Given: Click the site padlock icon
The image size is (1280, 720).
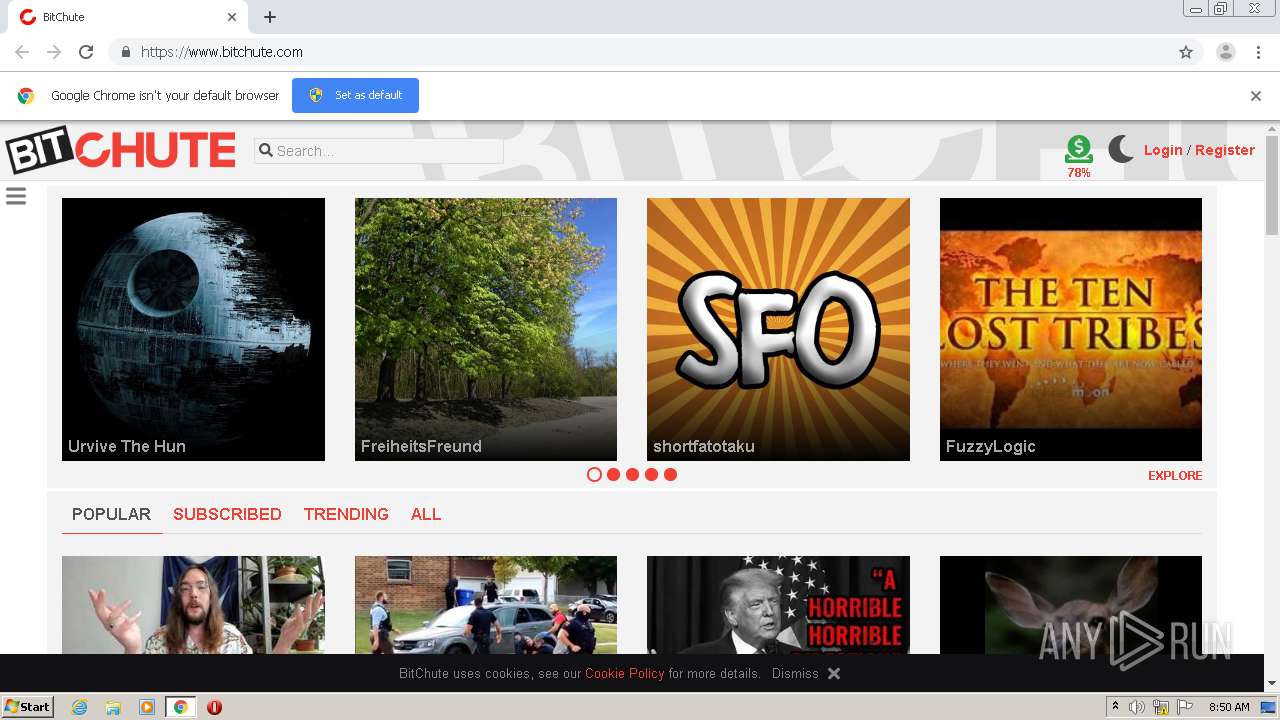Looking at the screenshot, I should 125,52.
